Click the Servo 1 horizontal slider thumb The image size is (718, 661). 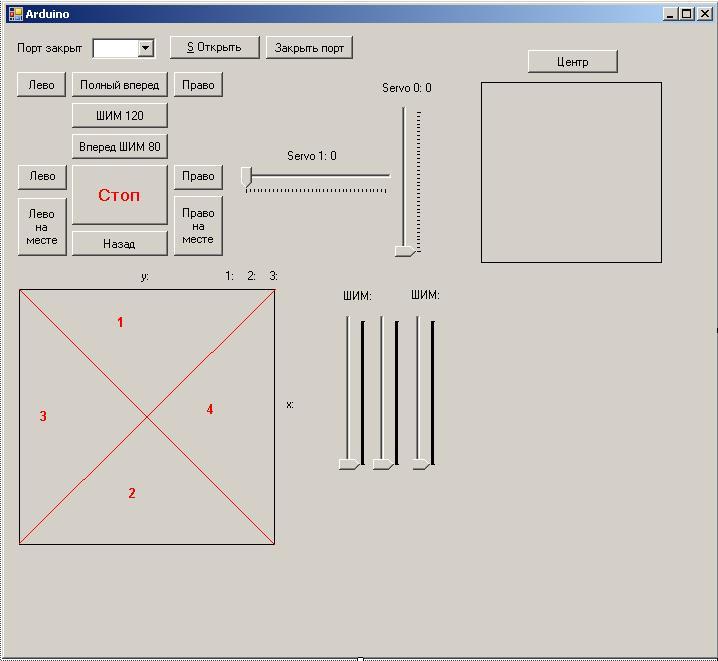tap(247, 177)
